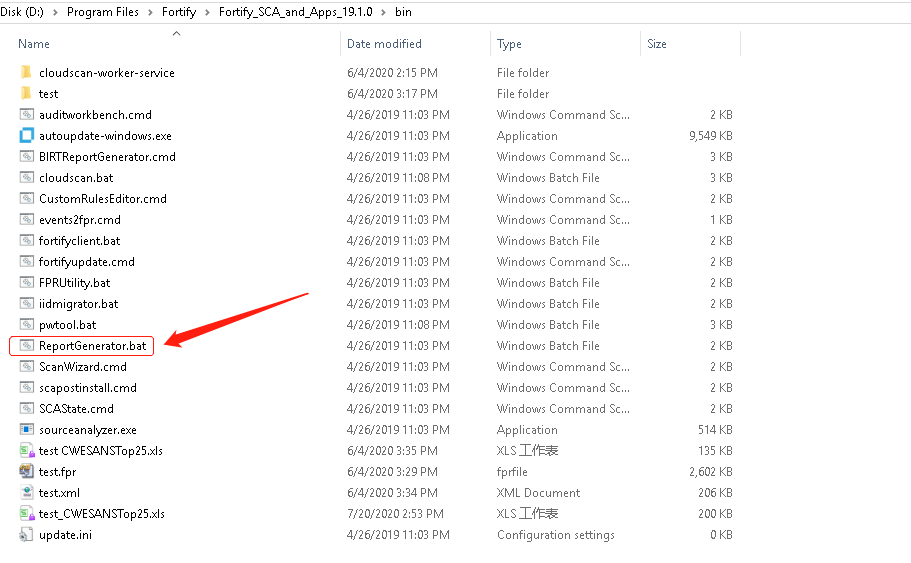Click the scapostinstall.cmd file icon
Viewport: 911px width, 563px height.
click(x=27, y=388)
